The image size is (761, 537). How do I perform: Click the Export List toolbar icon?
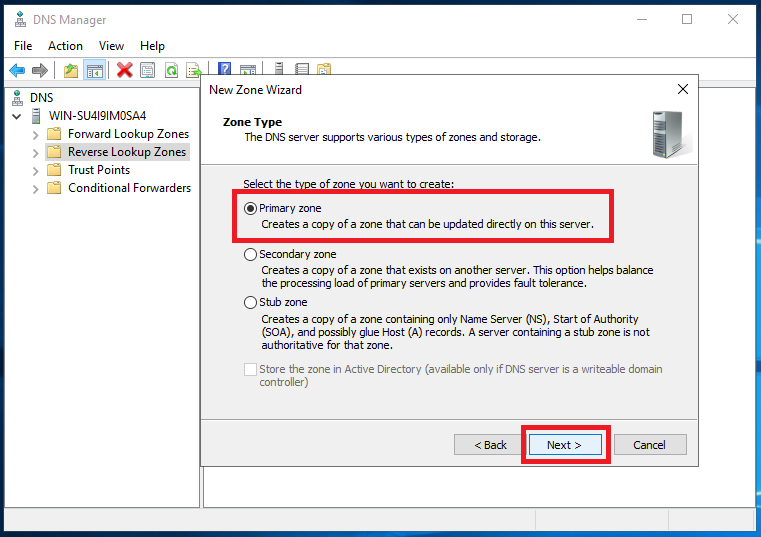194,70
